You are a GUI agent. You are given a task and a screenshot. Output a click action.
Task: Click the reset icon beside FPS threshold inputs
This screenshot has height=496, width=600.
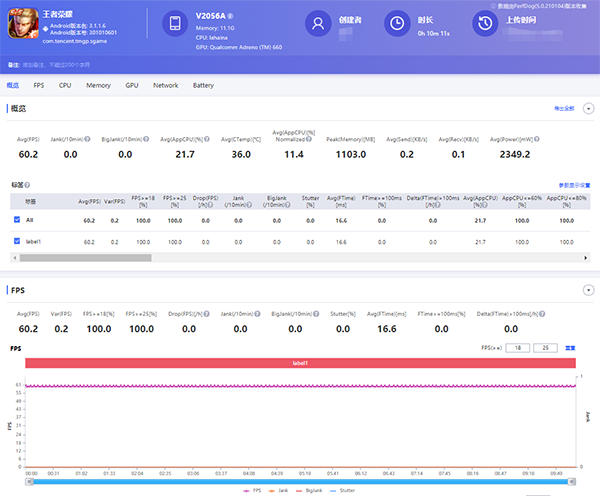pos(570,347)
